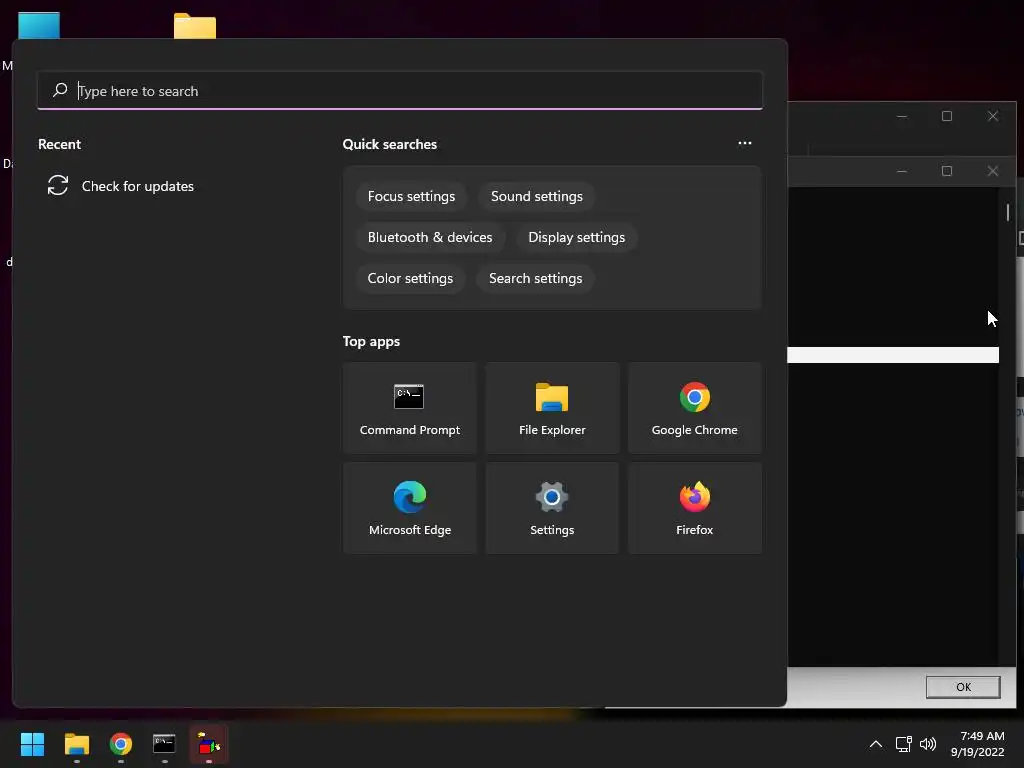Viewport: 1024px width, 768px height.
Task: Open the Quick searches more options menu
Action: [744, 144]
